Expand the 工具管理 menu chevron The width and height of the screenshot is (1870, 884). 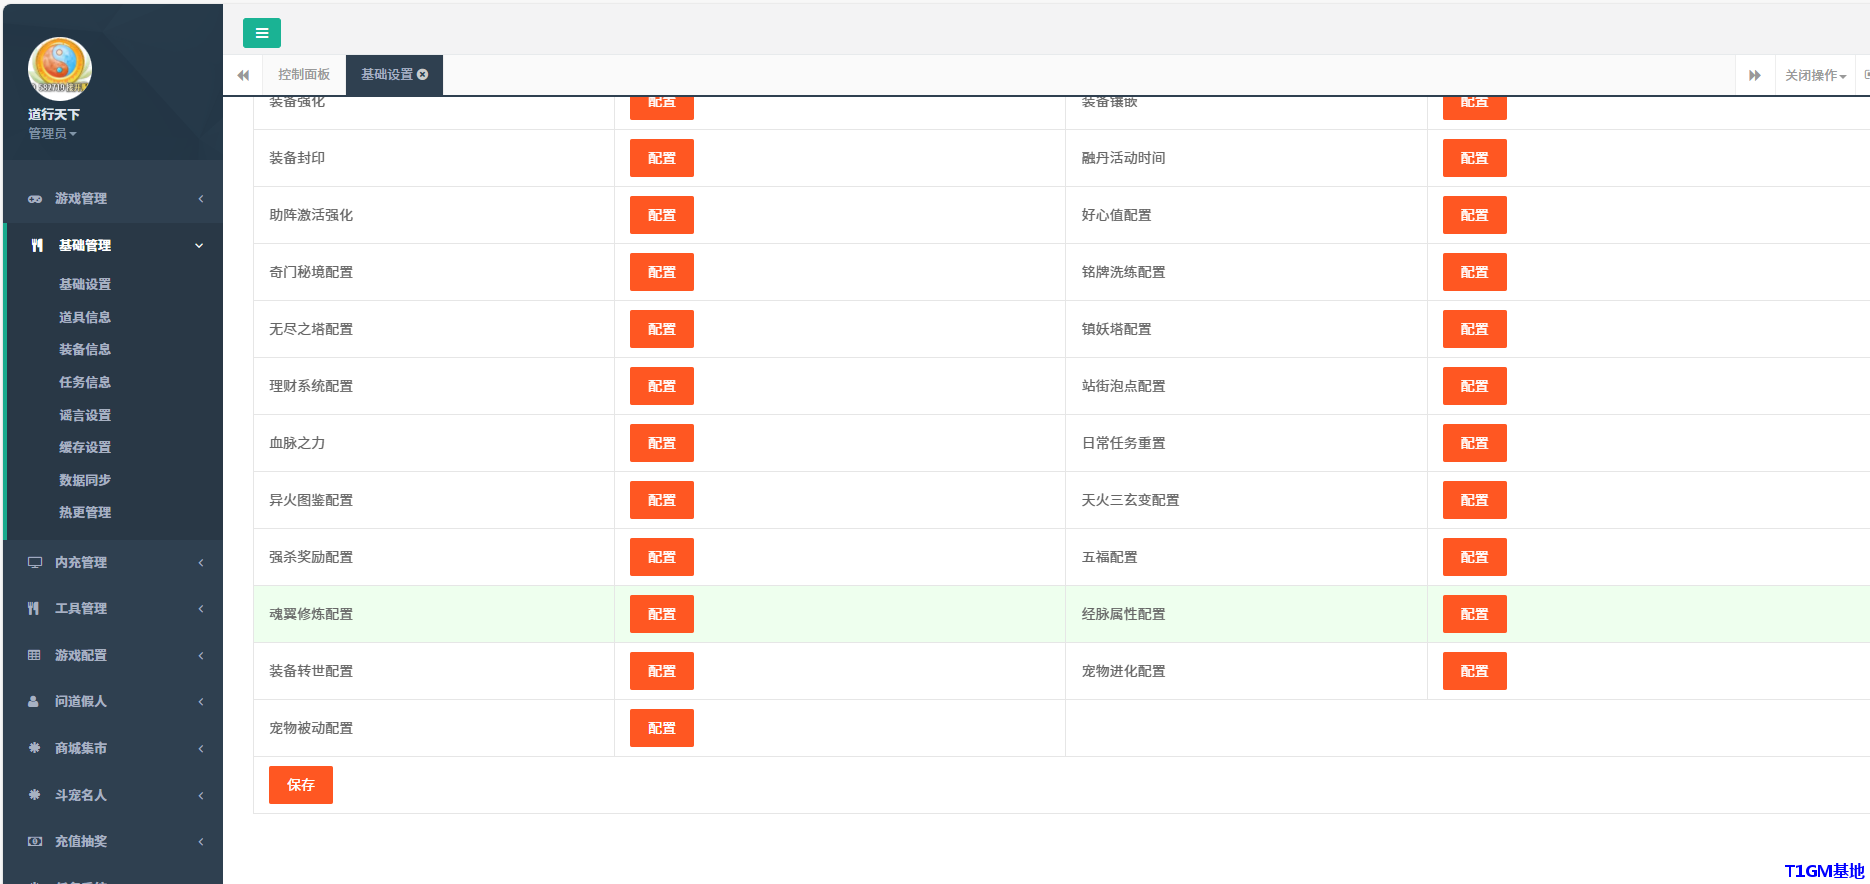coord(201,609)
